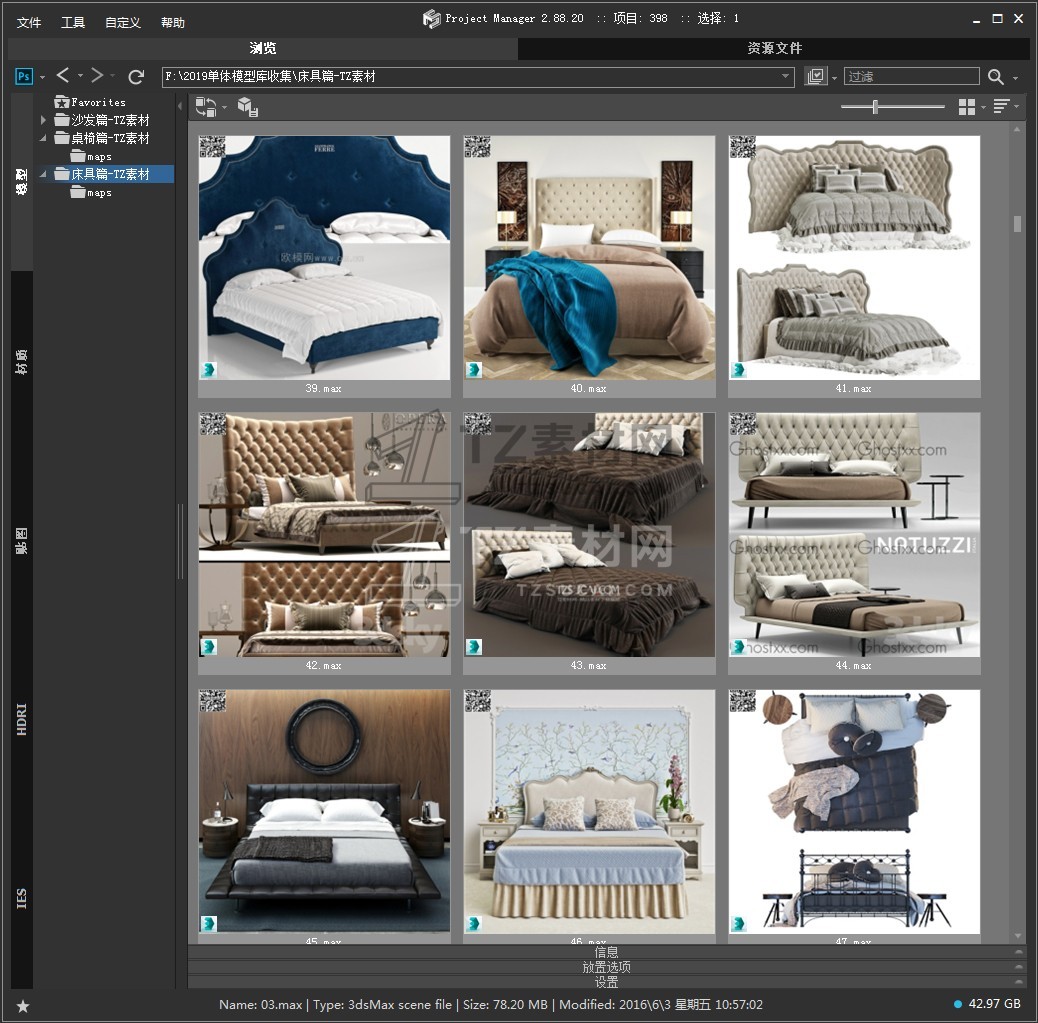This screenshot has width=1038, height=1023.
Task: Click the sort order lines icon
Action: coord(1001,106)
